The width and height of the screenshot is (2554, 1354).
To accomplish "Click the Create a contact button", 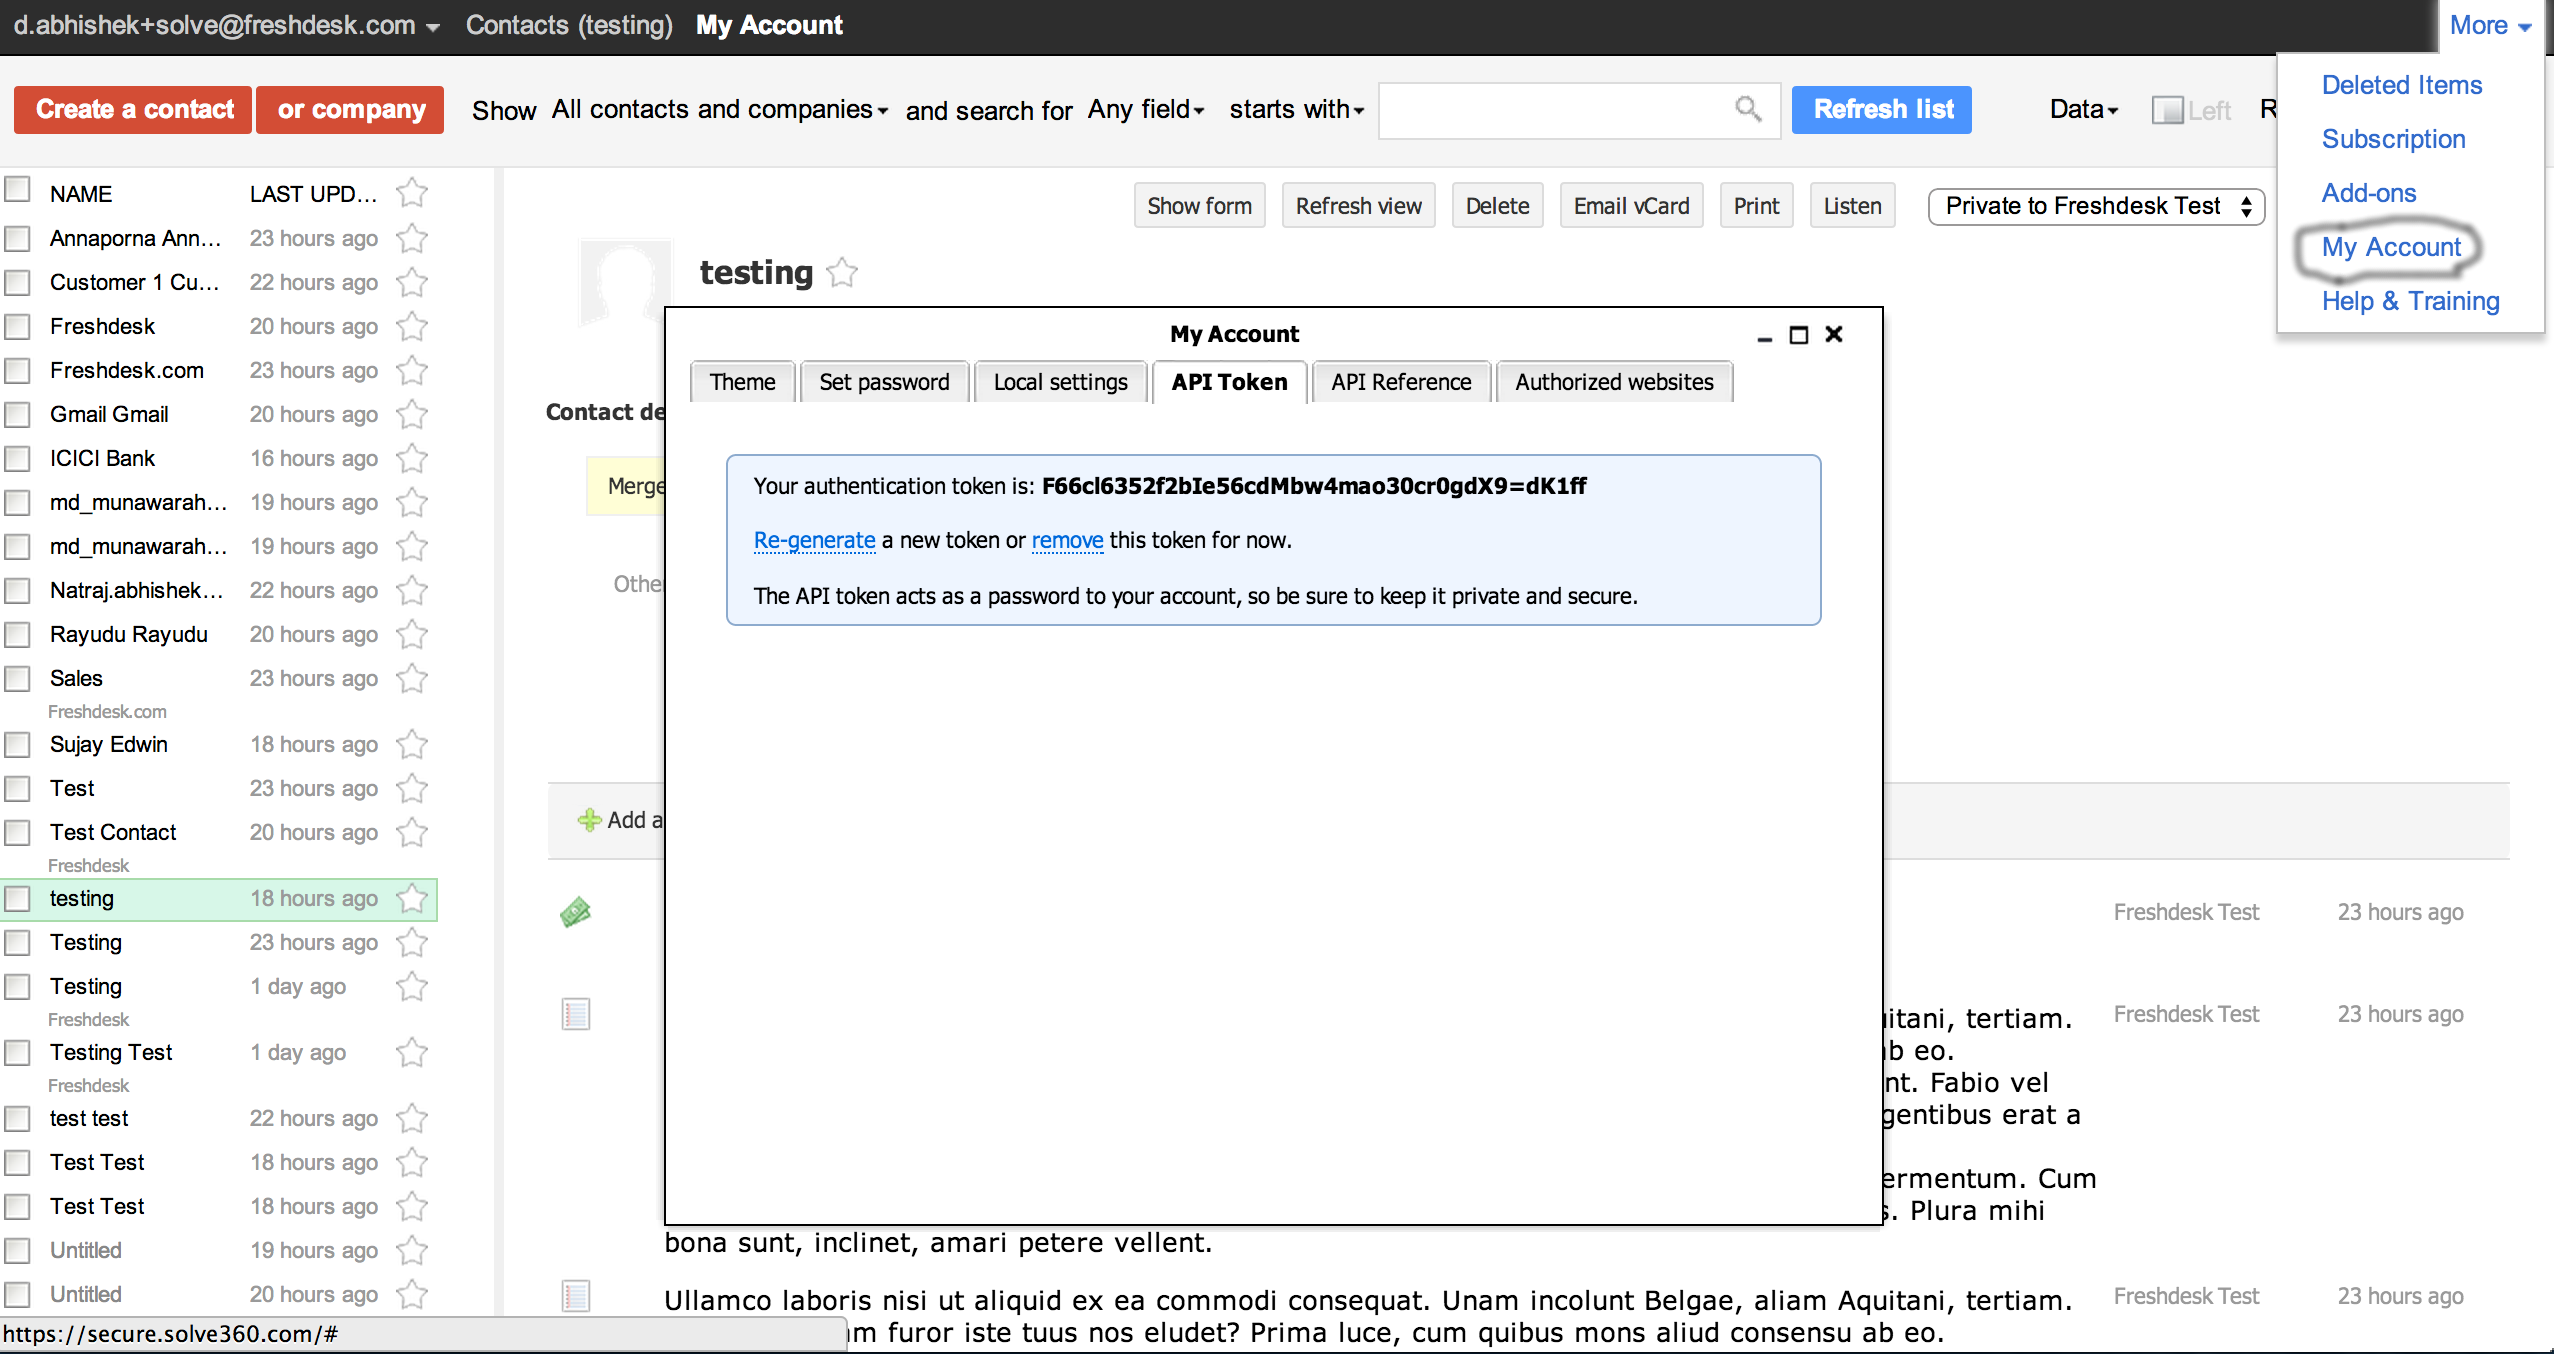I will (x=133, y=109).
